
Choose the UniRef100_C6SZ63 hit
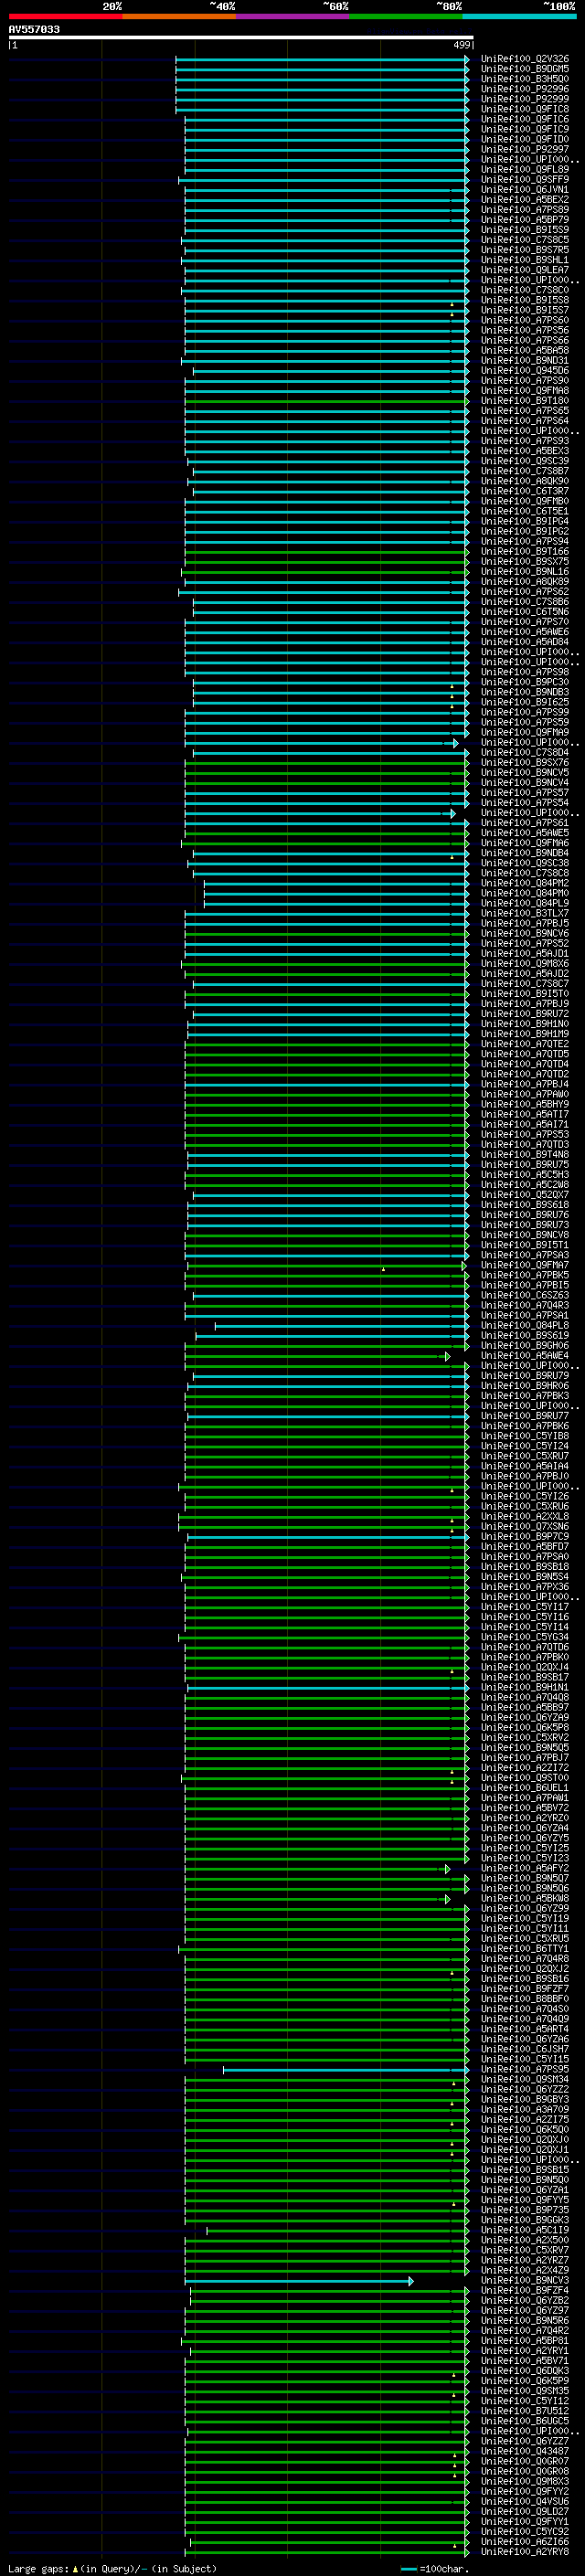524,1295
